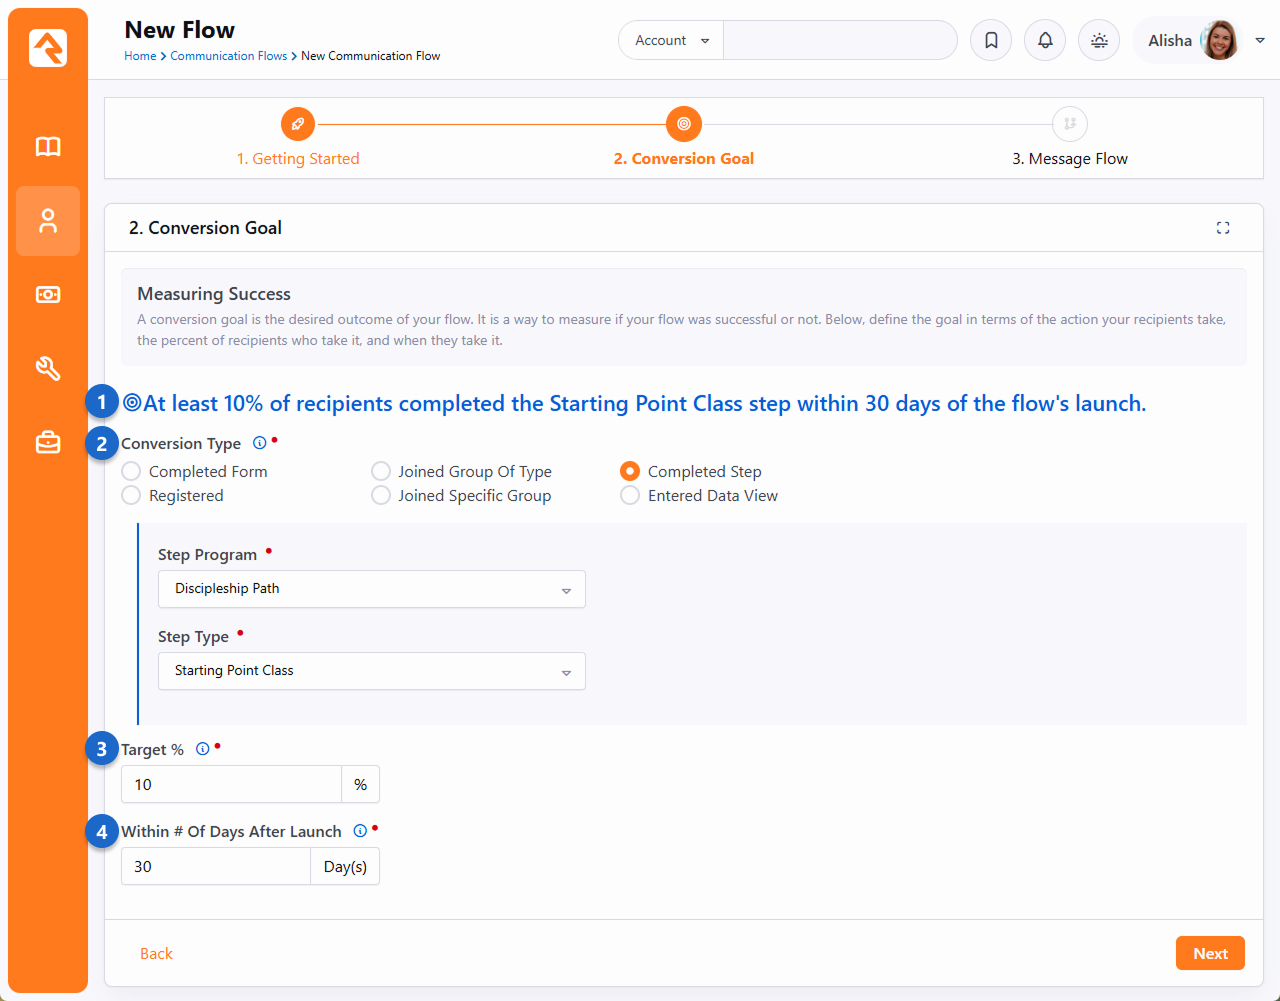Click the briefcase sidebar icon

(48, 442)
